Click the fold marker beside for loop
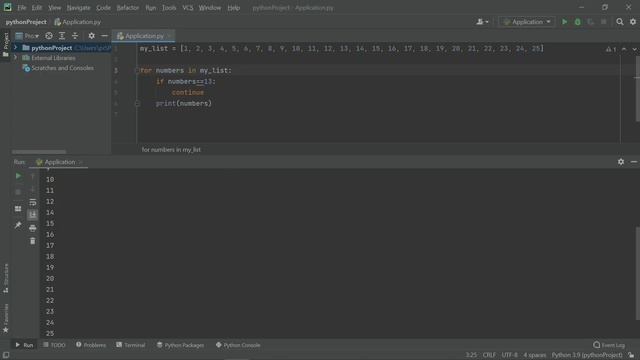Image resolution: width=640 pixels, height=360 pixels. 137,70
